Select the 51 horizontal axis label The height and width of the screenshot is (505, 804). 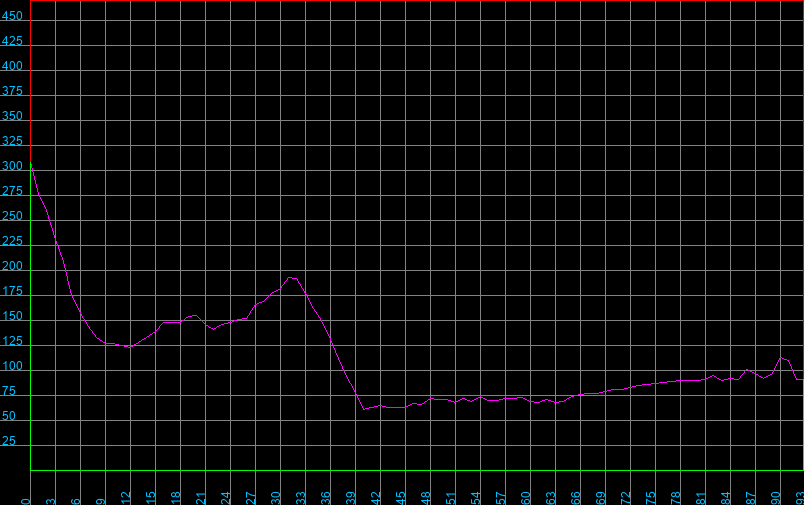[x=451, y=498]
